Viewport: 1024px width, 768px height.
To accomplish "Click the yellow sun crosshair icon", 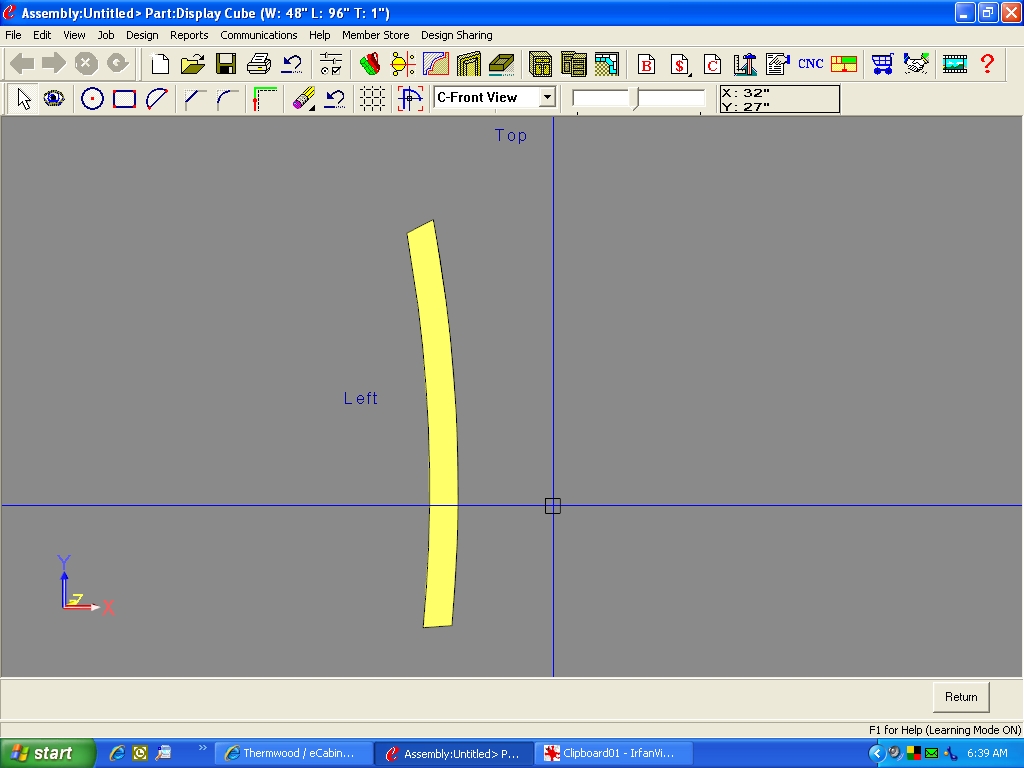I will [x=402, y=64].
